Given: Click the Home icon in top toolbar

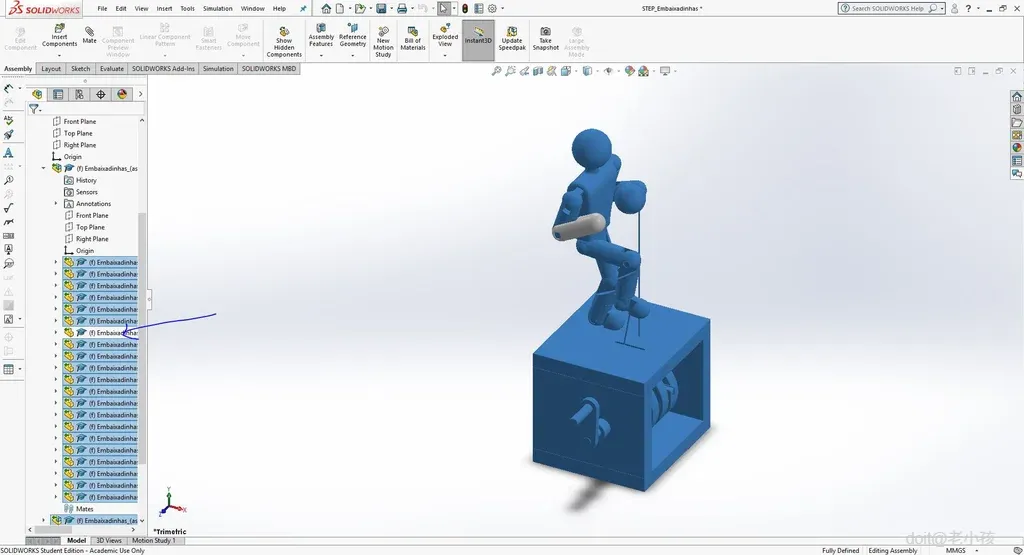Looking at the screenshot, I should click(x=326, y=8).
